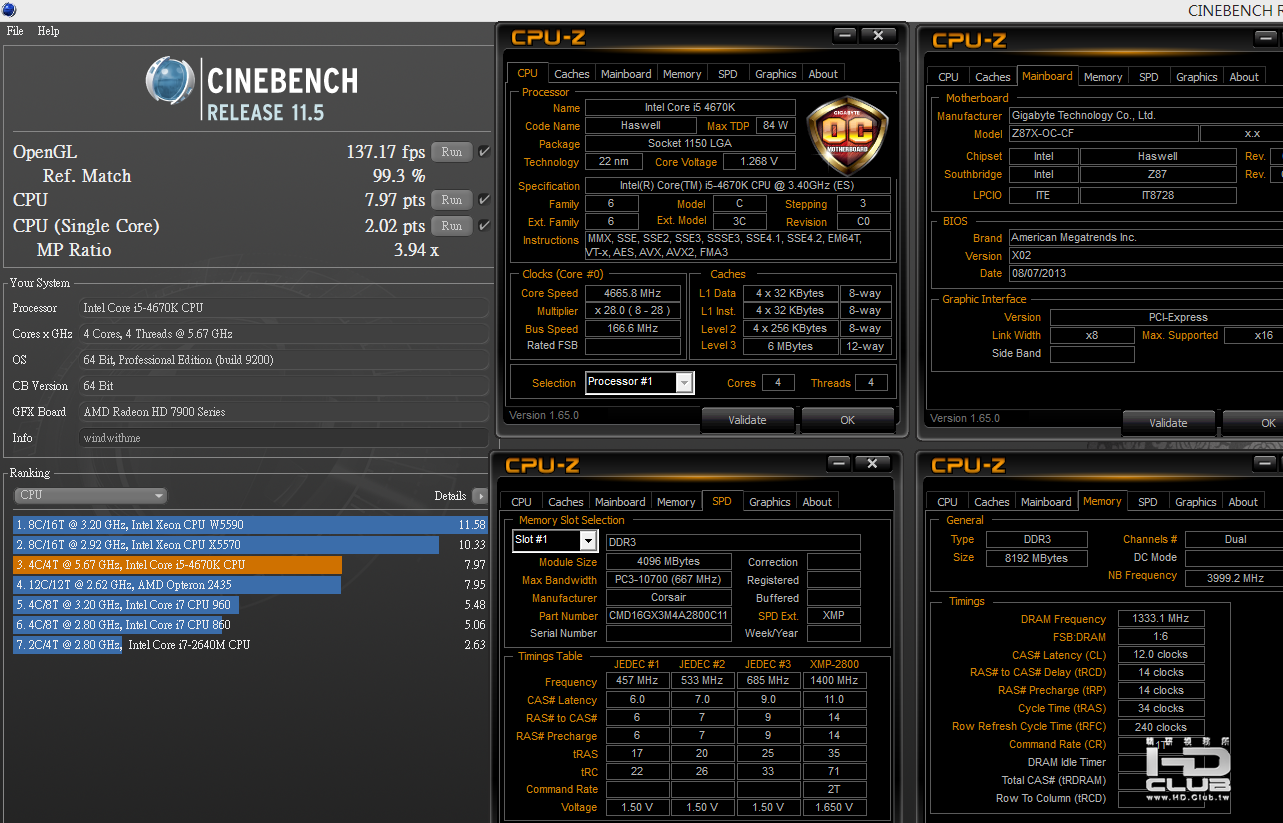Click the Part Number value CMD16GX3M4A2800C11
Screen dimensions: 1283x823
point(669,616)
